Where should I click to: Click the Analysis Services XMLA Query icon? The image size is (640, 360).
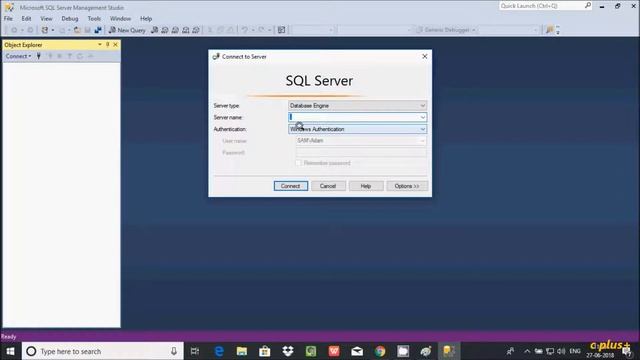click(x=186, y=30)
